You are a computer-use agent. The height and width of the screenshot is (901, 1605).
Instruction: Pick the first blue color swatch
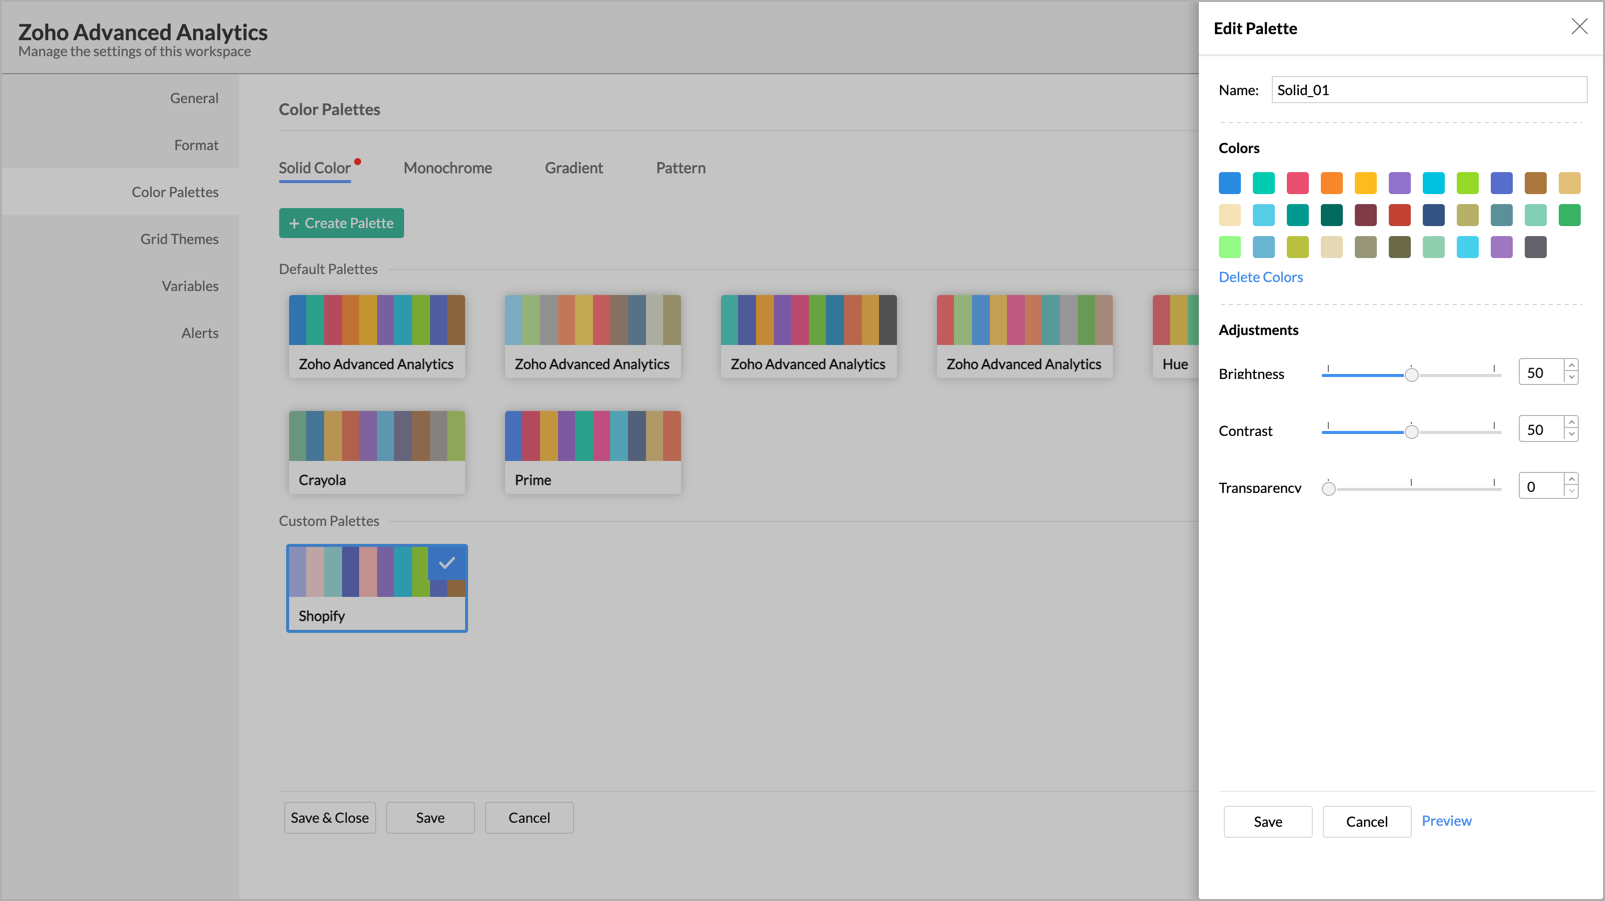click(x=1230, y=183)
